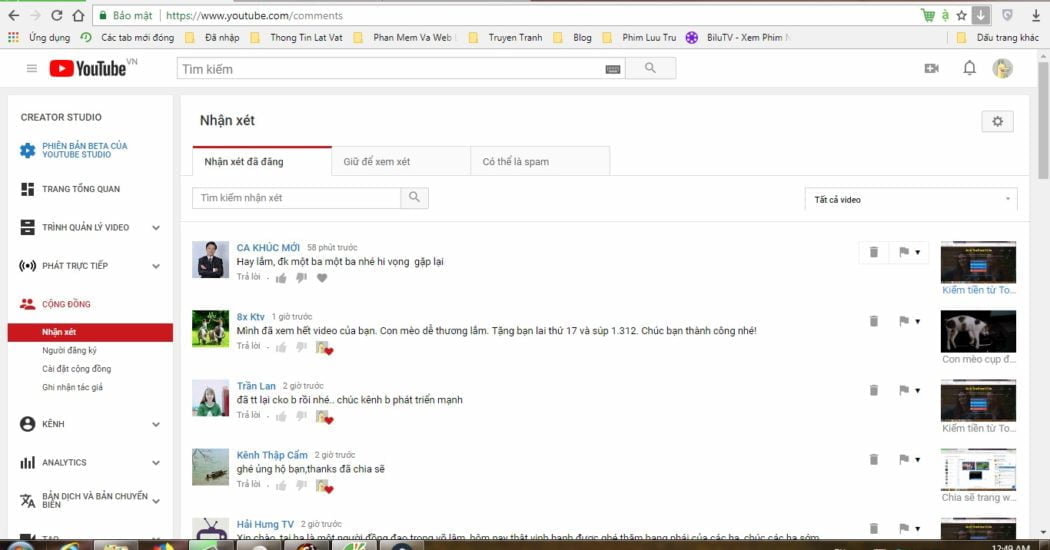Open flag menu for Kênh Thập Cẩm comment
This screenshot has width=1050, height=550.
pos(909,459)
